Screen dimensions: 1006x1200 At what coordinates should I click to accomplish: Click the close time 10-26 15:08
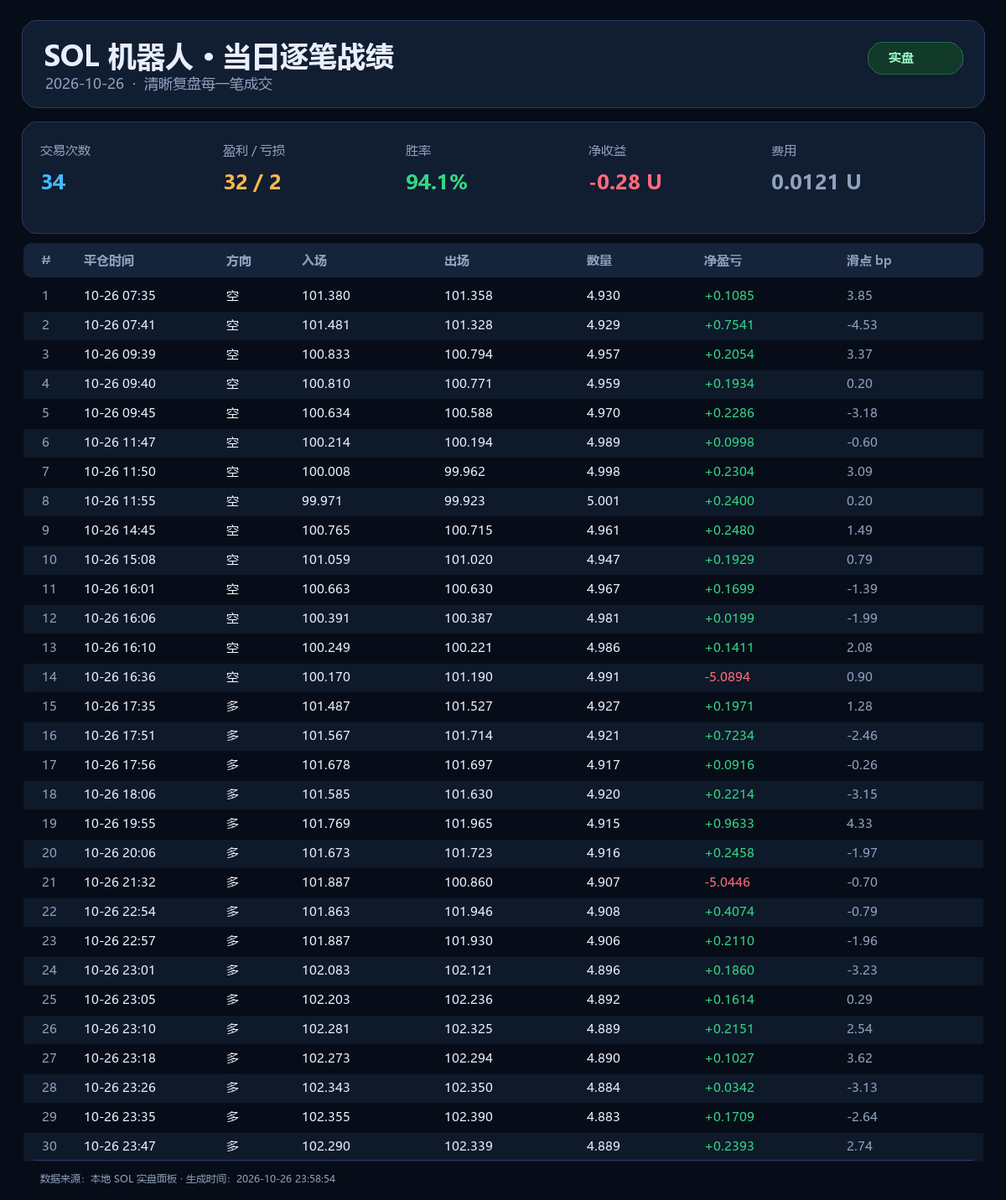(x=120, y=560)
